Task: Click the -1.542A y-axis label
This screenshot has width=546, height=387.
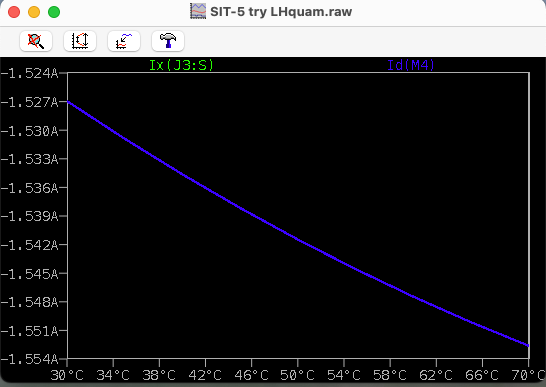Action: pos(29,245)
